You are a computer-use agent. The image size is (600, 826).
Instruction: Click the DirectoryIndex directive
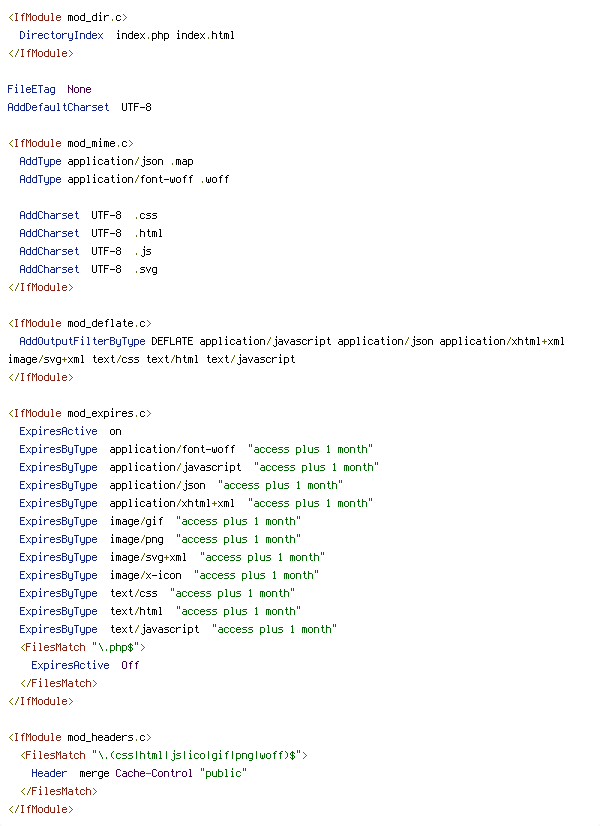(x=61, y=35)
